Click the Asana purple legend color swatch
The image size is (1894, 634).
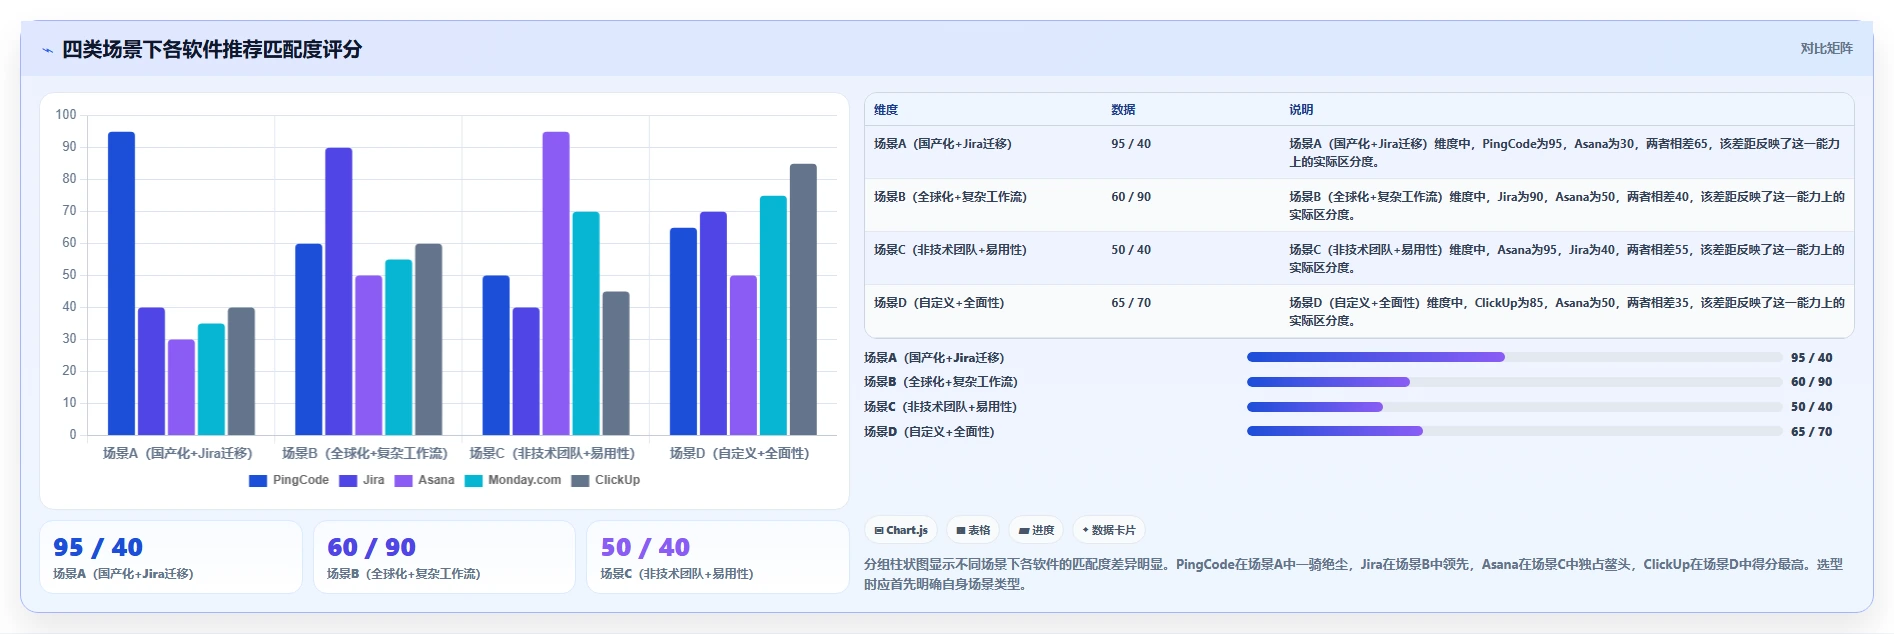403,481
